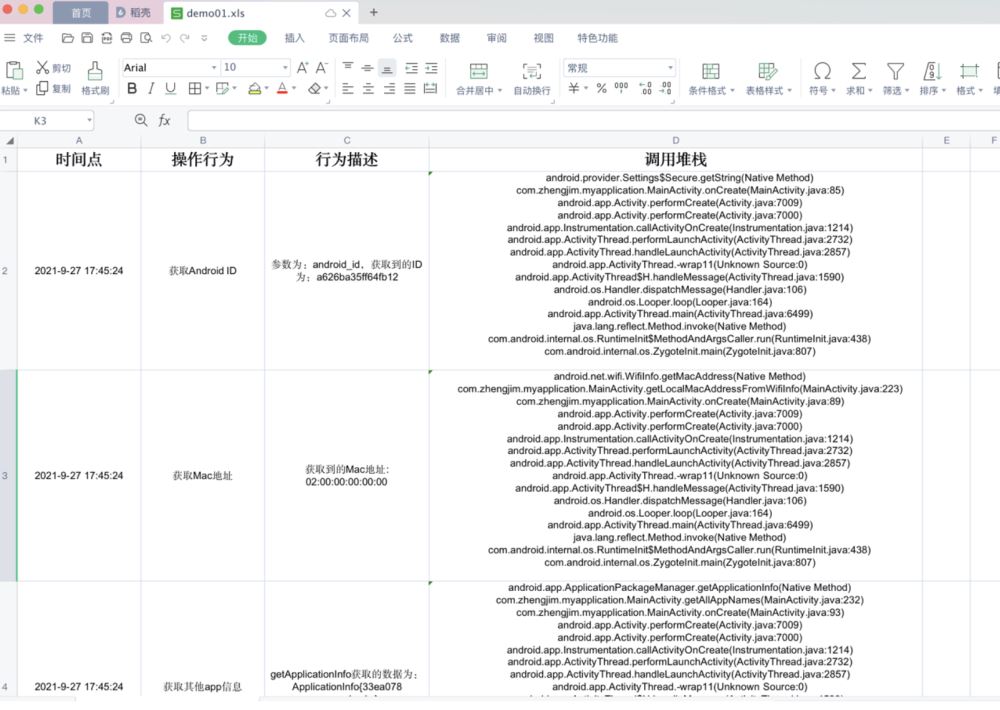Expand the 合并居中 merge options
Screen dimensions: 1000x710
tap(500, 91)
